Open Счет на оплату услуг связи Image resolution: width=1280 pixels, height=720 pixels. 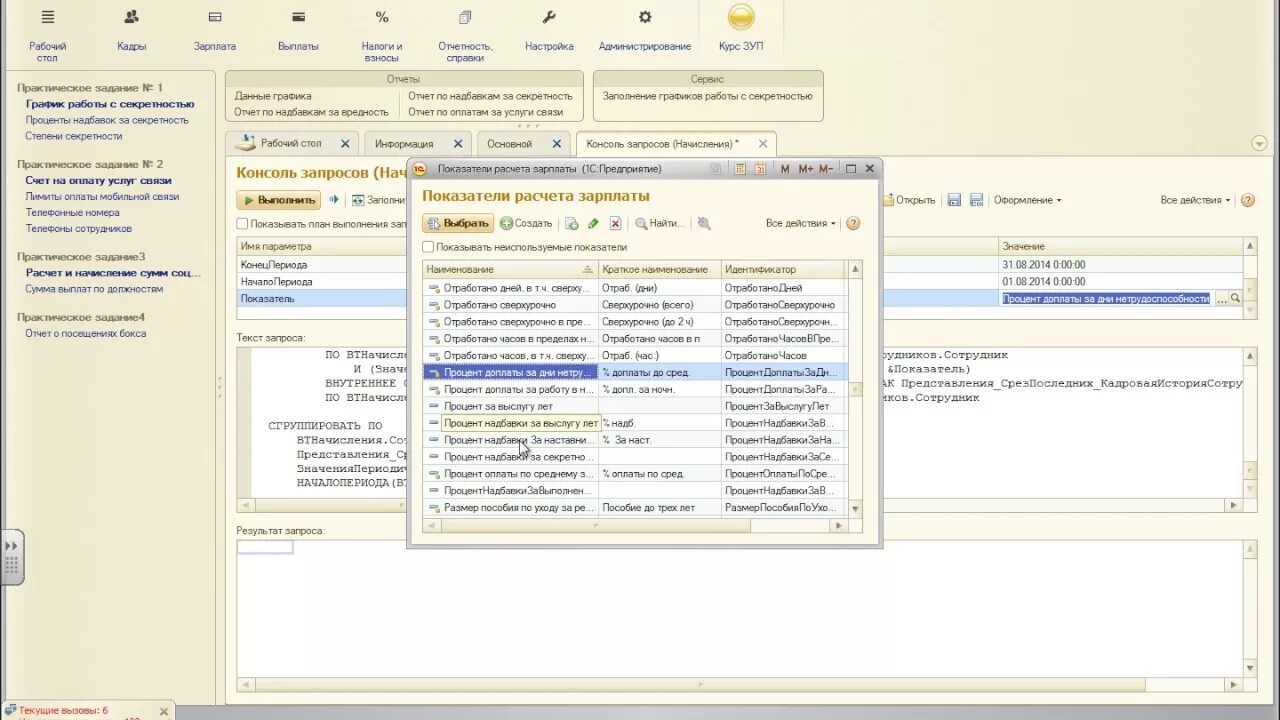coord(98,181)
